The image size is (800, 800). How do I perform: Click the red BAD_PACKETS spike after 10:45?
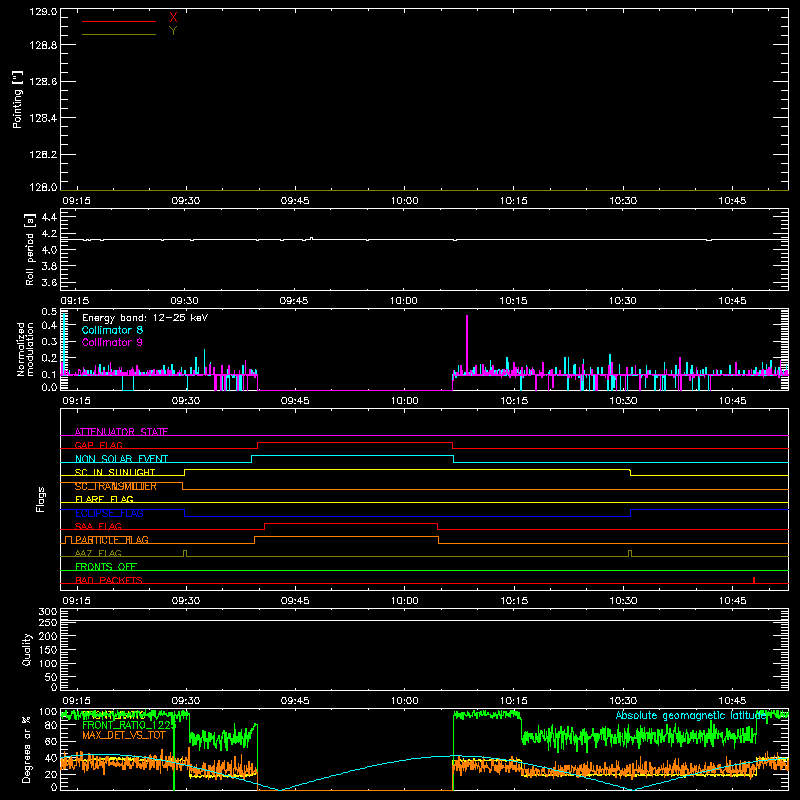[x=754, y=580]
